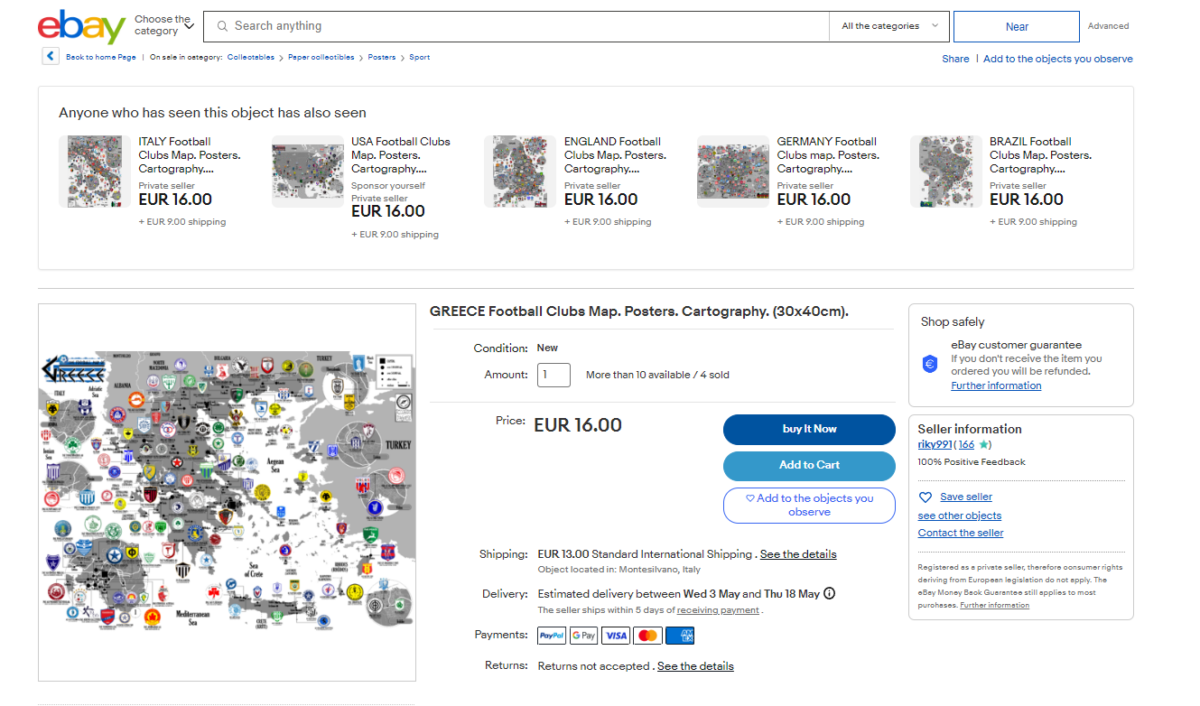
Task: Open the Posters breadcrumb category
Action: point(381,57)
